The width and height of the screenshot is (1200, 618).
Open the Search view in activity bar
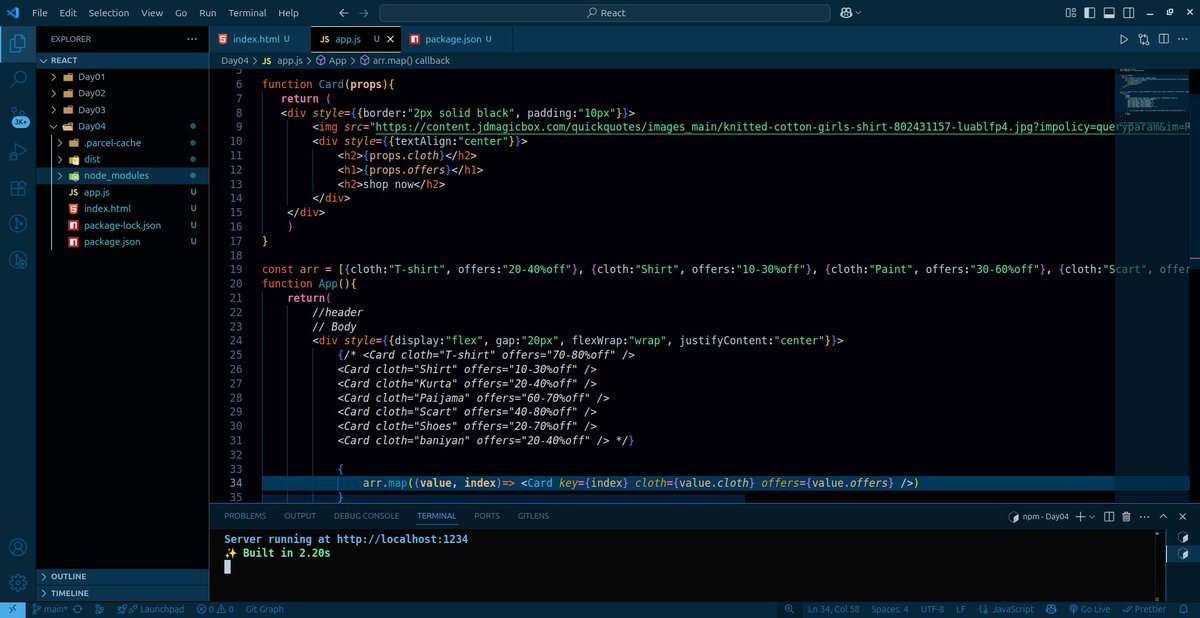pyautogui.click(x=18, y=79)
